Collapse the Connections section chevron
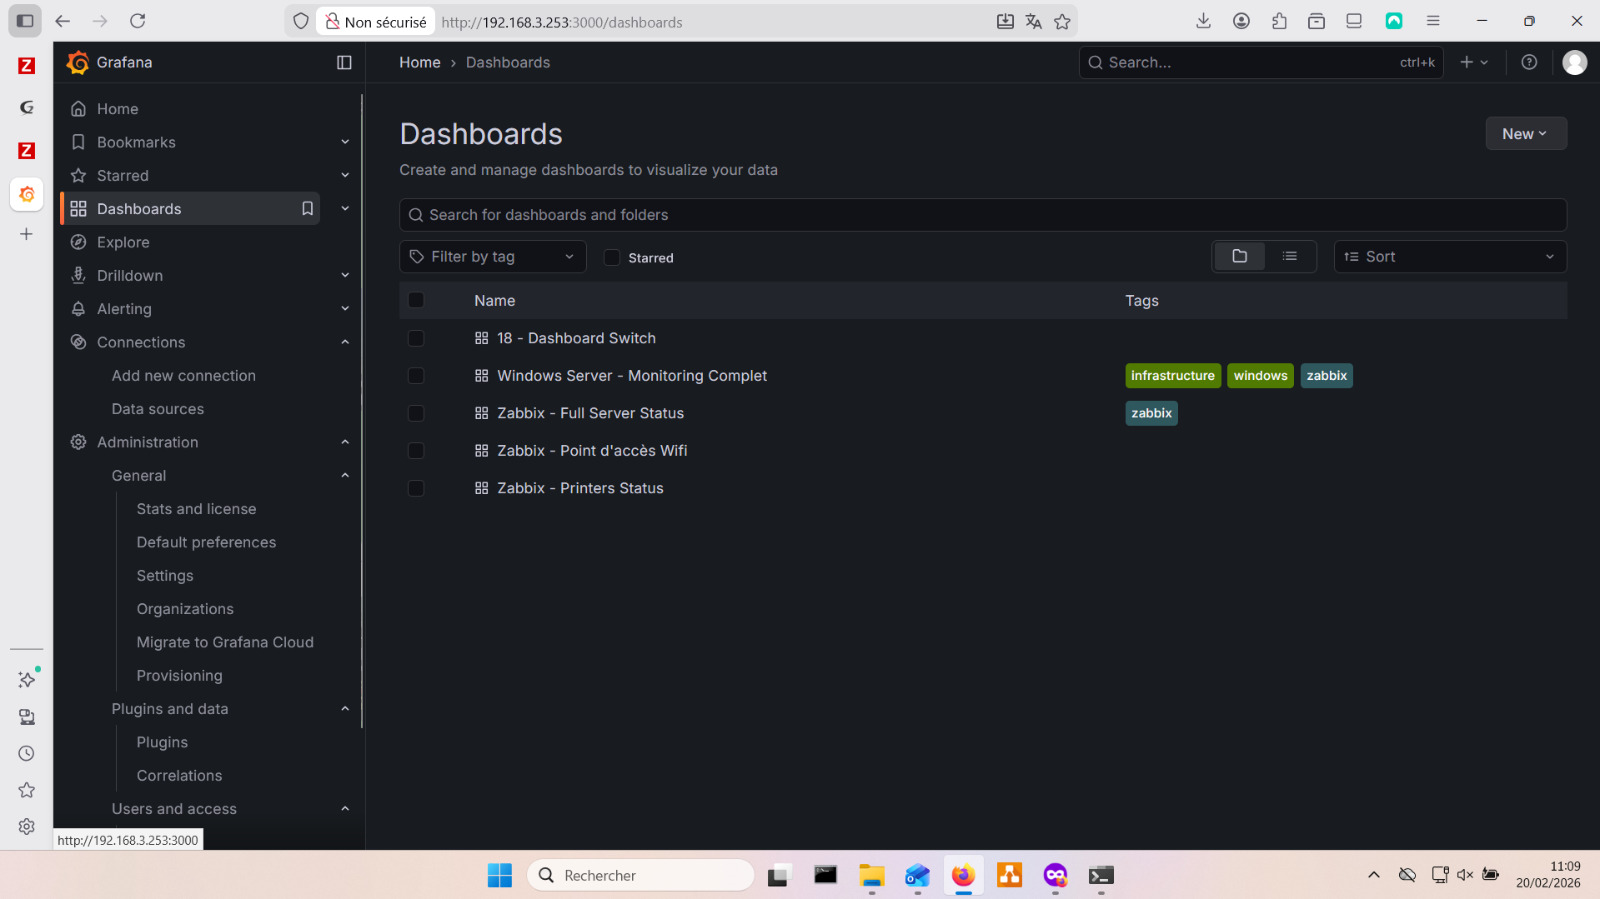Image resolution: width=1600 pixels, height=899 pixels. point(345,342)
